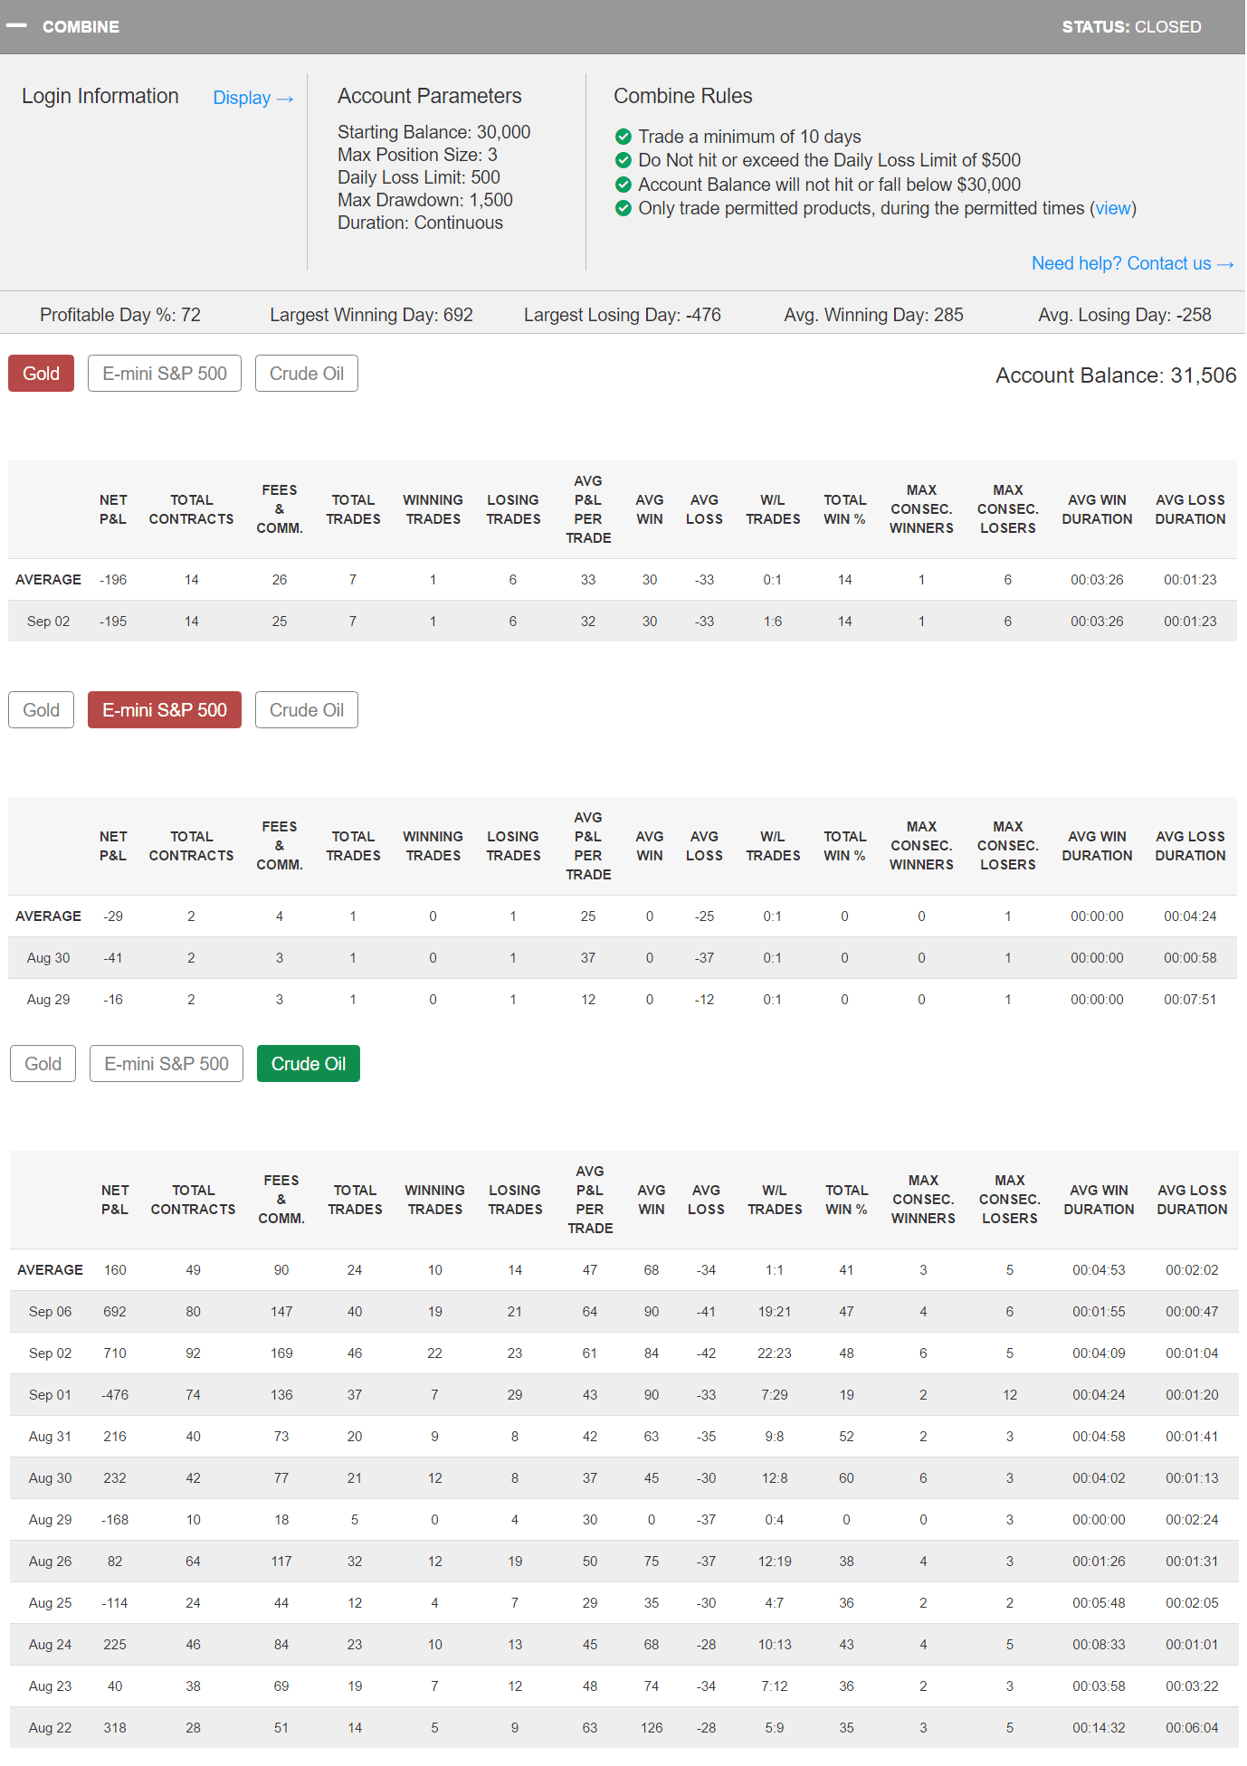Open the 'Need help? Contact us' link
Viewport: 1247px width, 1766px height.
coord(1132,263)
